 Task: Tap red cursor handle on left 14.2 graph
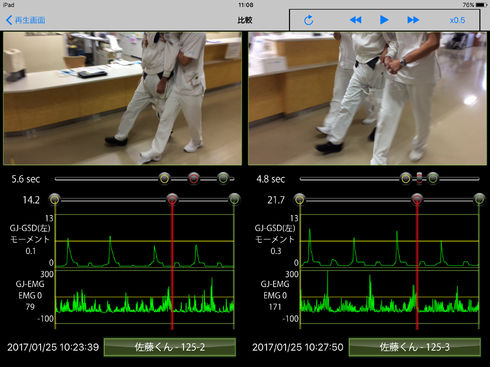172,199
